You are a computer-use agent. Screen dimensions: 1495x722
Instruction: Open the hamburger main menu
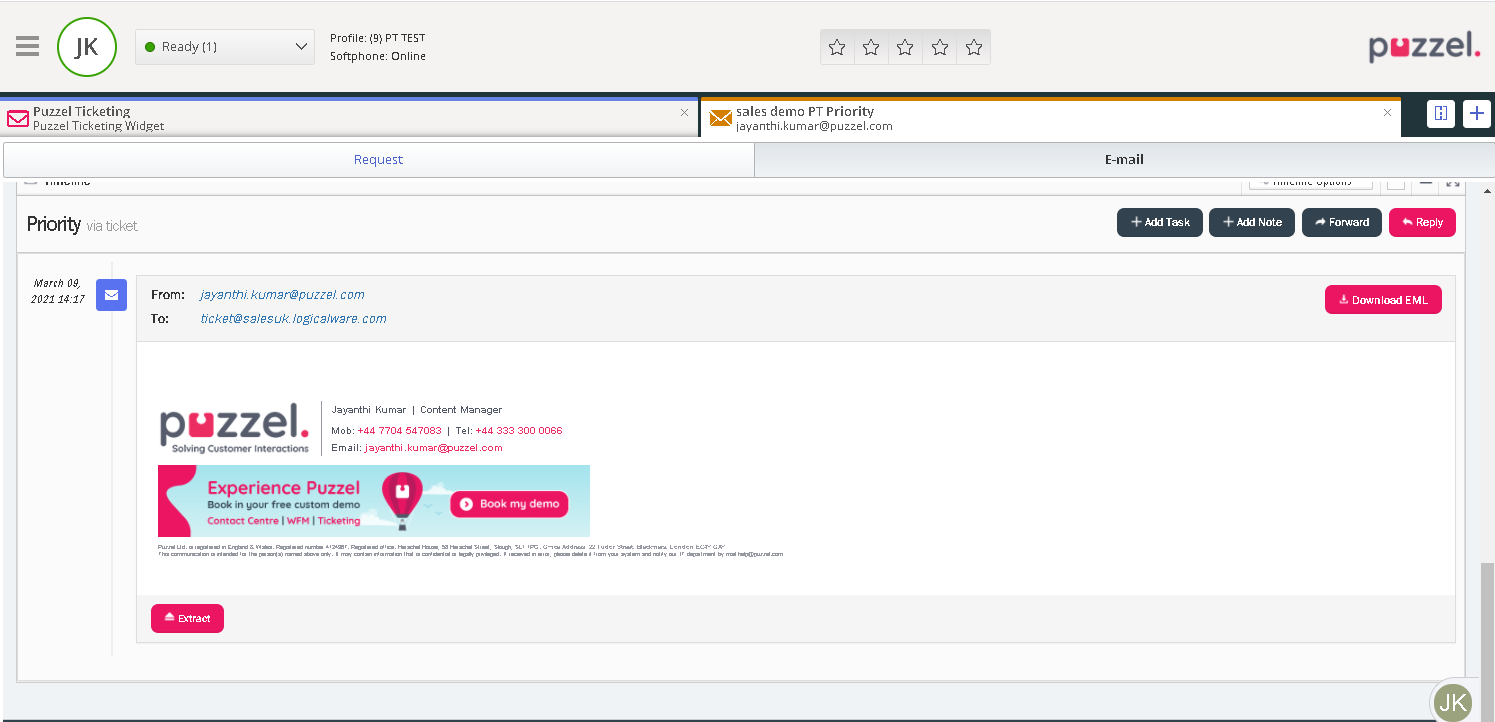coord(28,46)
